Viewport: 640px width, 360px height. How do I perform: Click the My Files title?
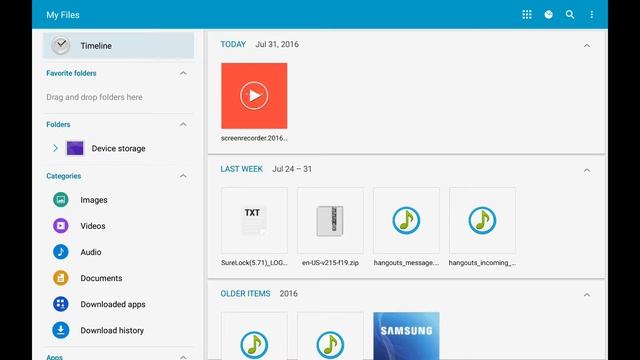point(63,15)
